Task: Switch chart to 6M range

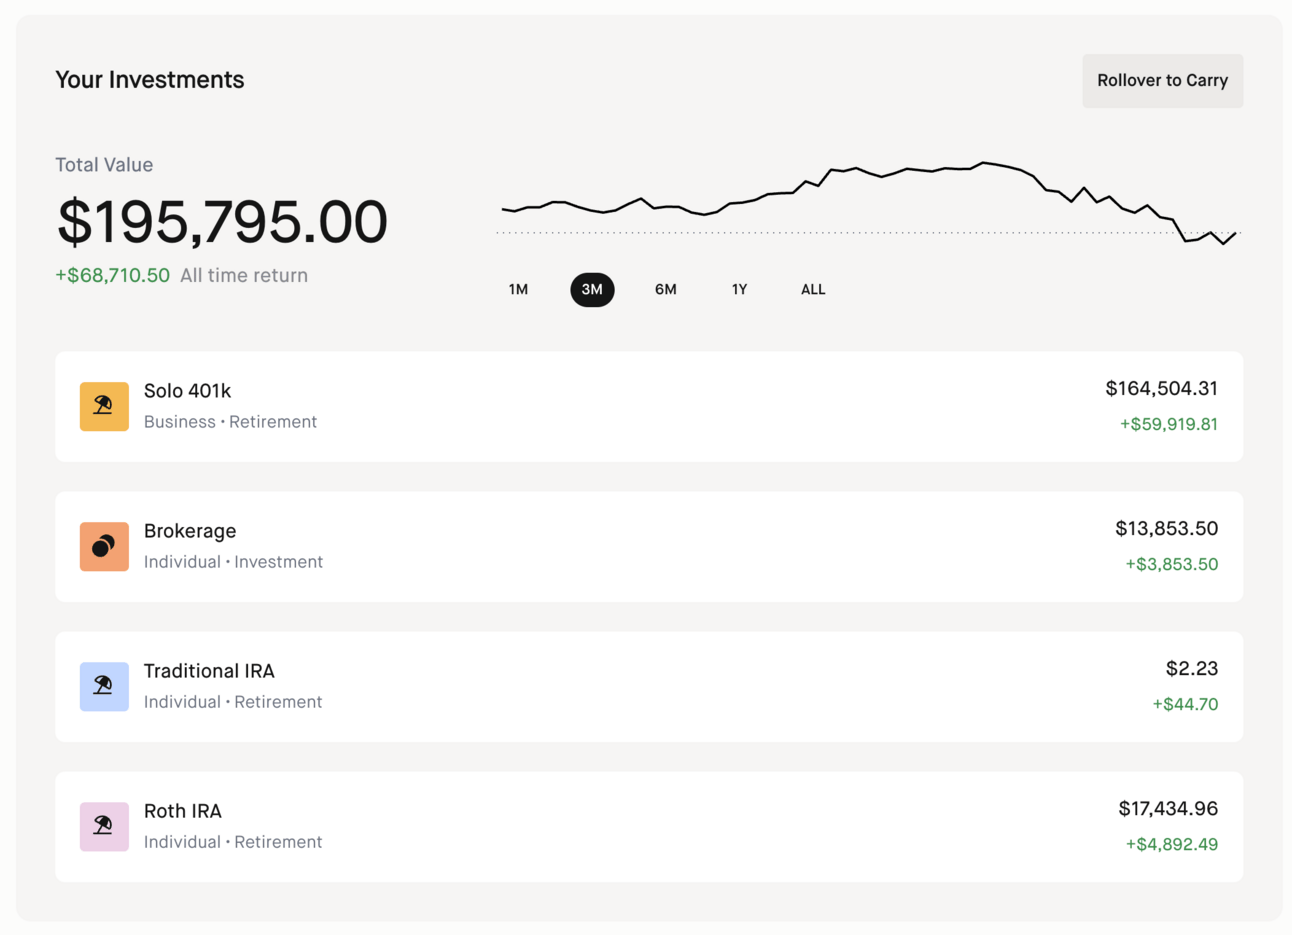Action: pos(666,289)
